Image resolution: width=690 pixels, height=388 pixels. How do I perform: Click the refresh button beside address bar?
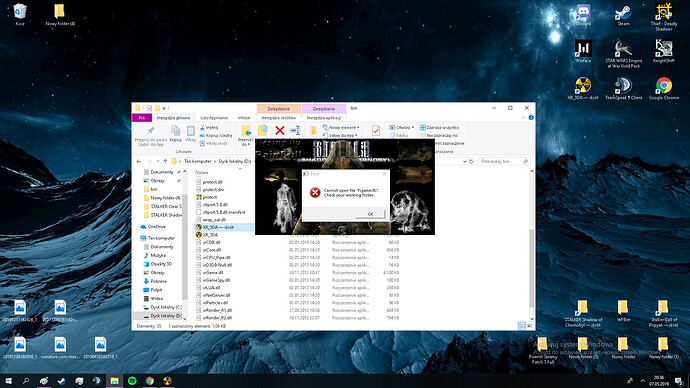pos(471,161)
